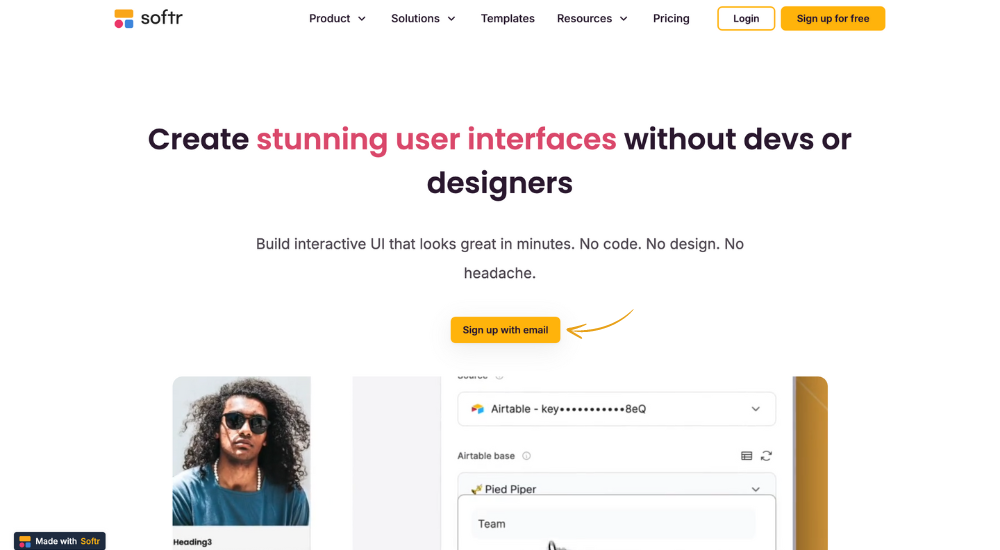This screenshot has width=1000, height=550.
Task: Click Sign up for free button
Action: tap(833, 19)
